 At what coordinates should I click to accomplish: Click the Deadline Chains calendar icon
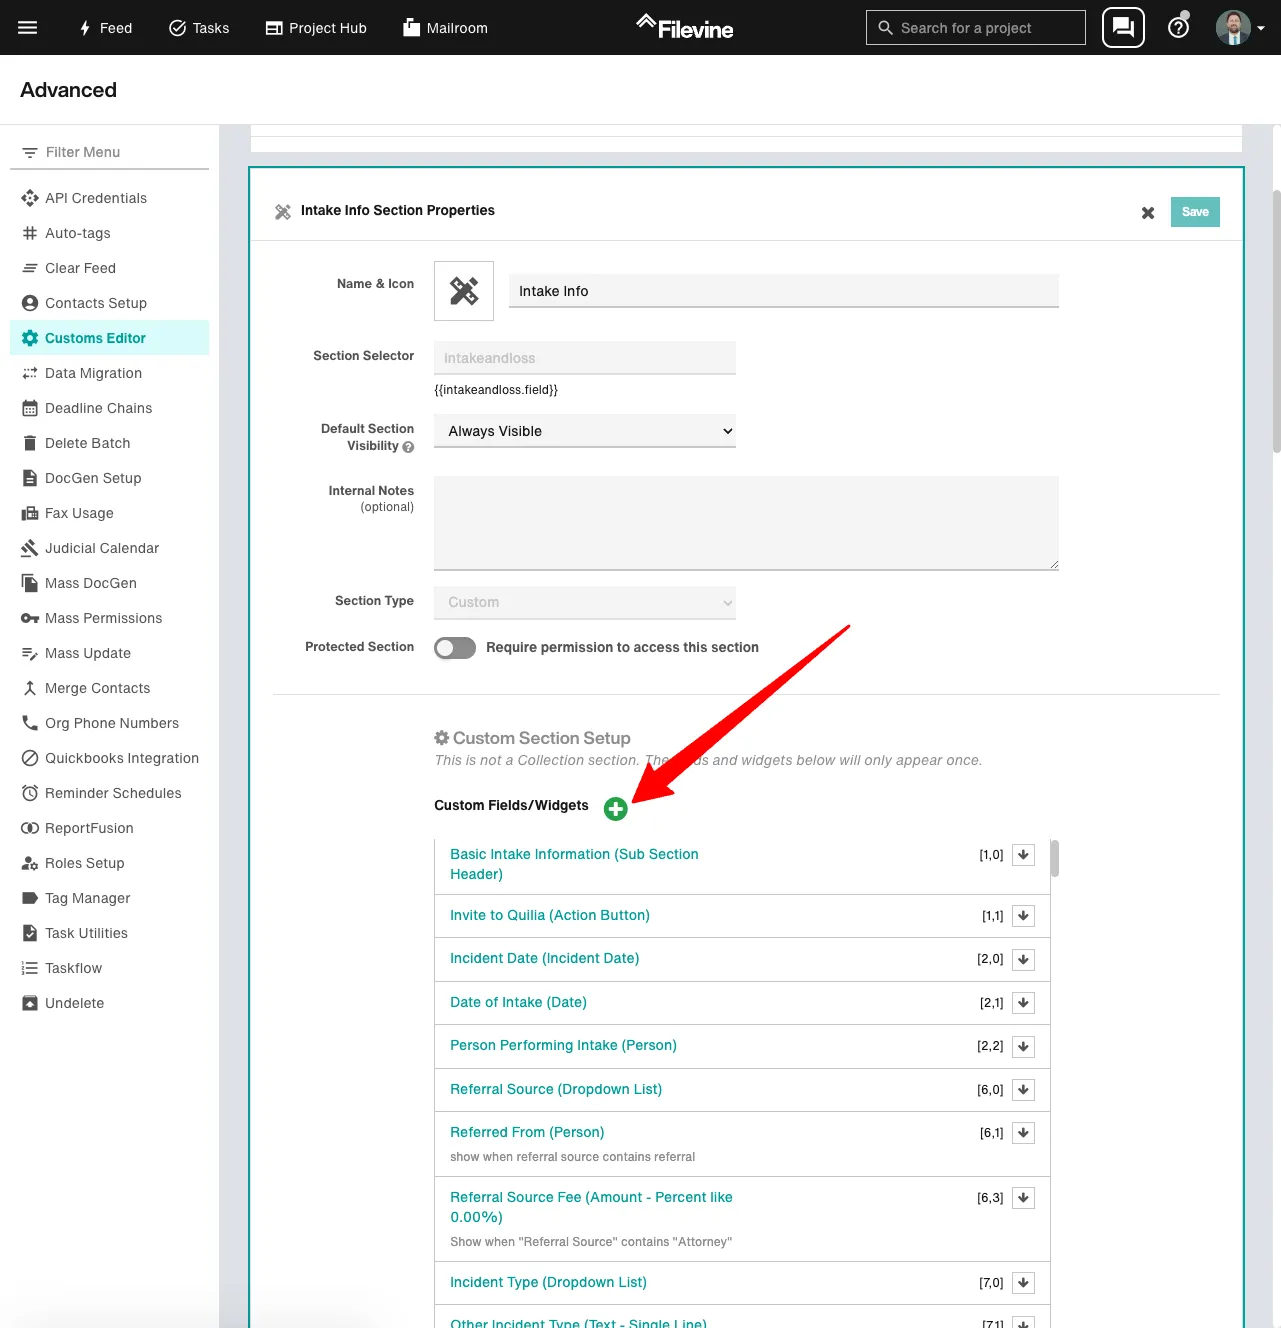point(30,408)
